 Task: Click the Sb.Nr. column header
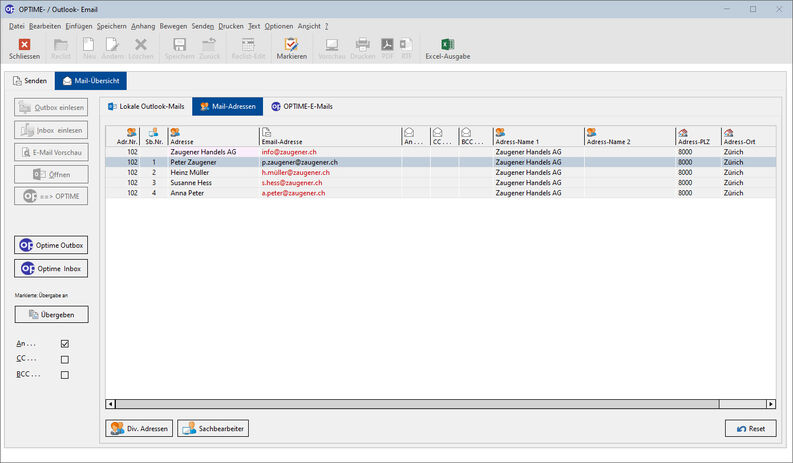pyautogui.click(x=154, y=137)
